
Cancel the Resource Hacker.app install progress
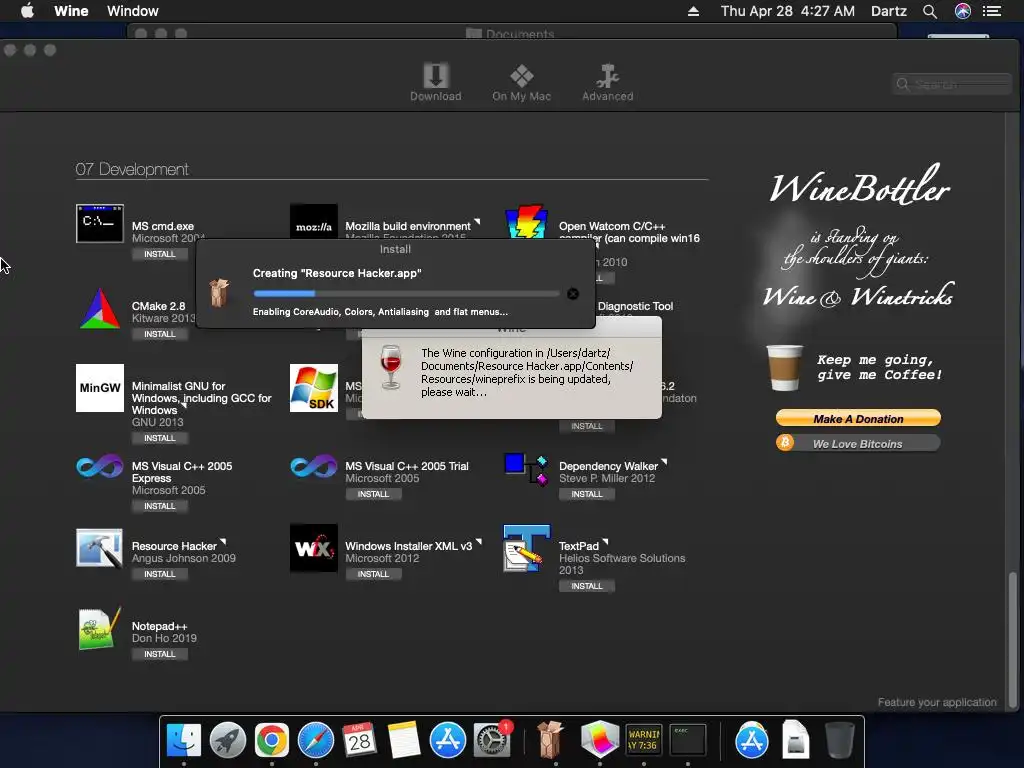(573, 294)
